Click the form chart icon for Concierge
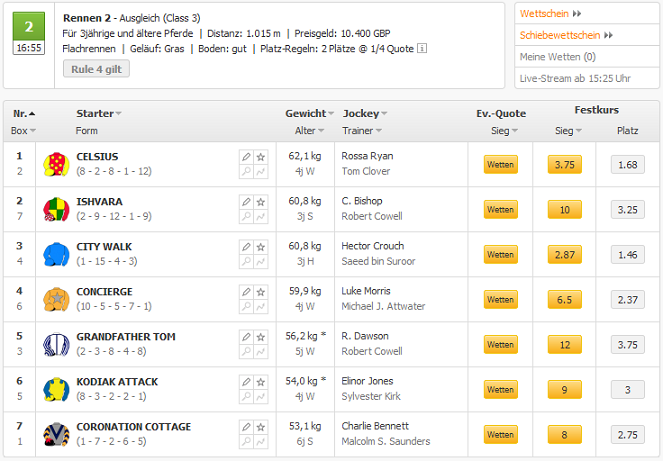Viewport: 663px width, 461px height. (261, 307)
